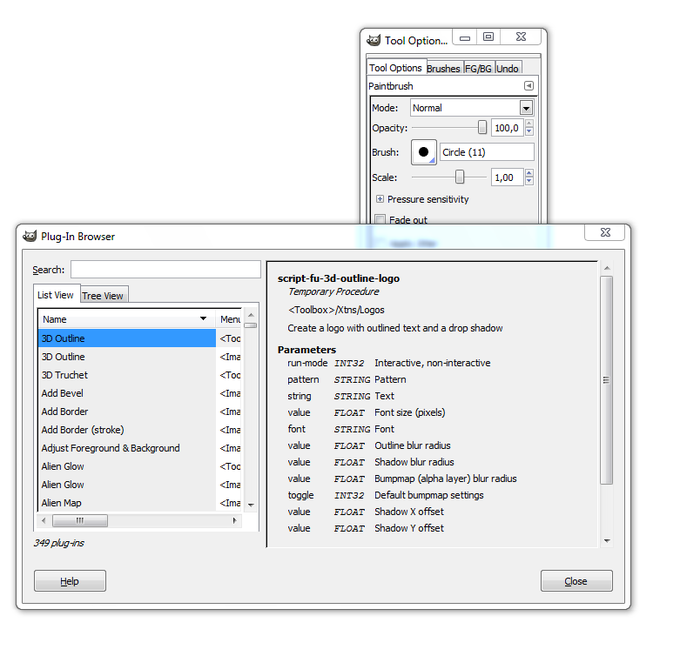Viewport: 680px width, 656px height.
Task: Click the script-fu-3d-outline-logo heading
Action: [x=338, y=278]
